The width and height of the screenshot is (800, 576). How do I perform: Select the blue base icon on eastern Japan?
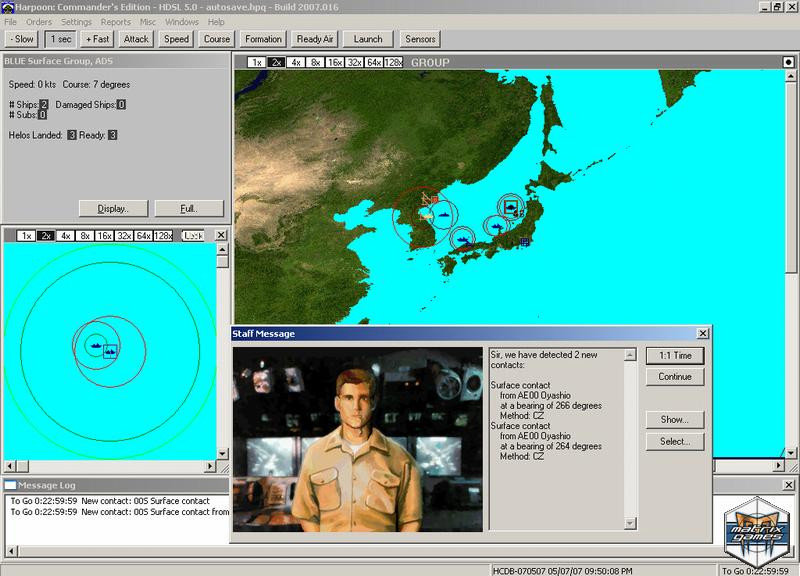[x=524, y=241]
